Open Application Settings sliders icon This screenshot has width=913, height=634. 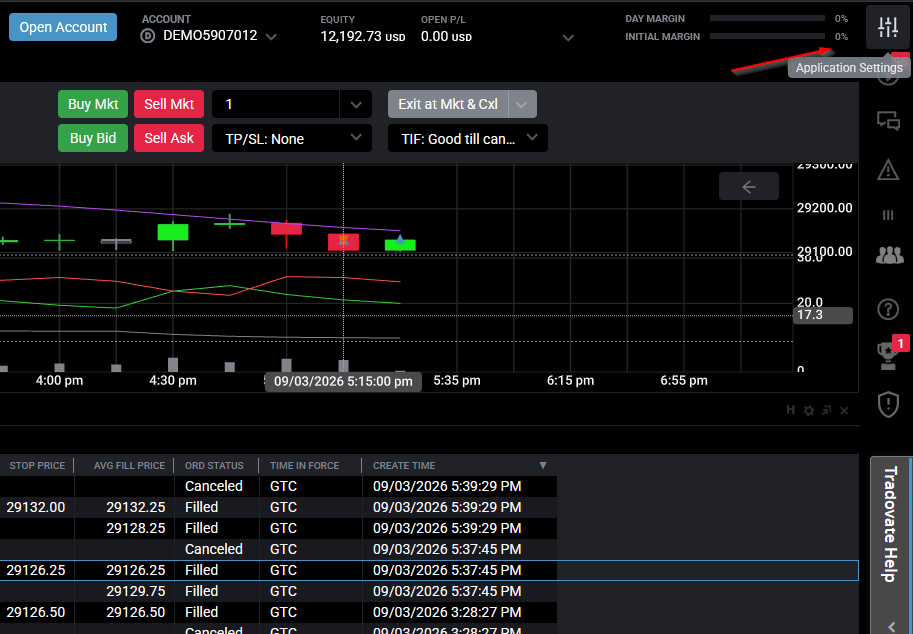(x=888, y=27)
